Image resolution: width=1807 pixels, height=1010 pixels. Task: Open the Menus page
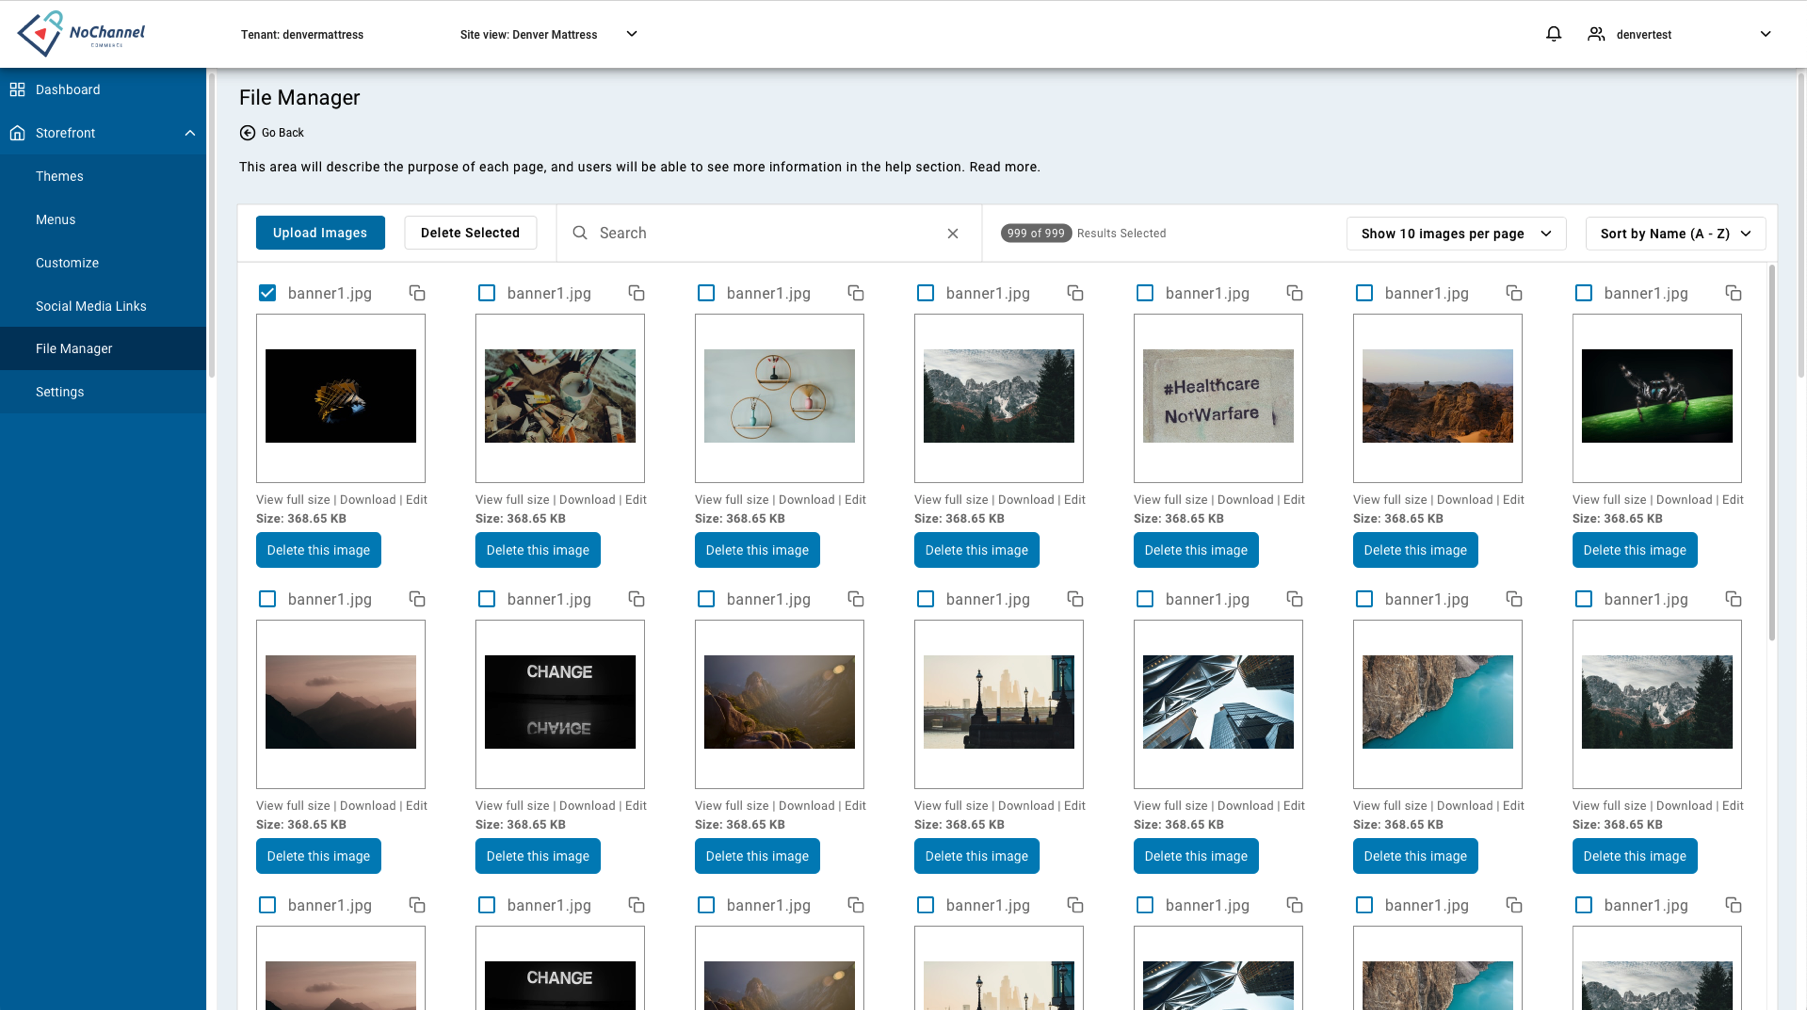click(103, 220)
